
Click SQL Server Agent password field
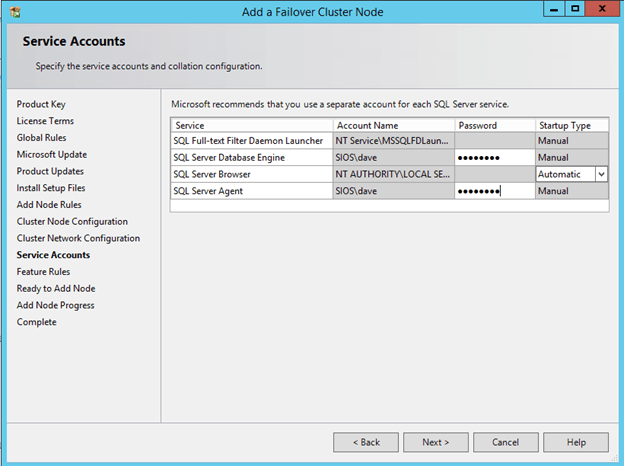tap(494, 191)
